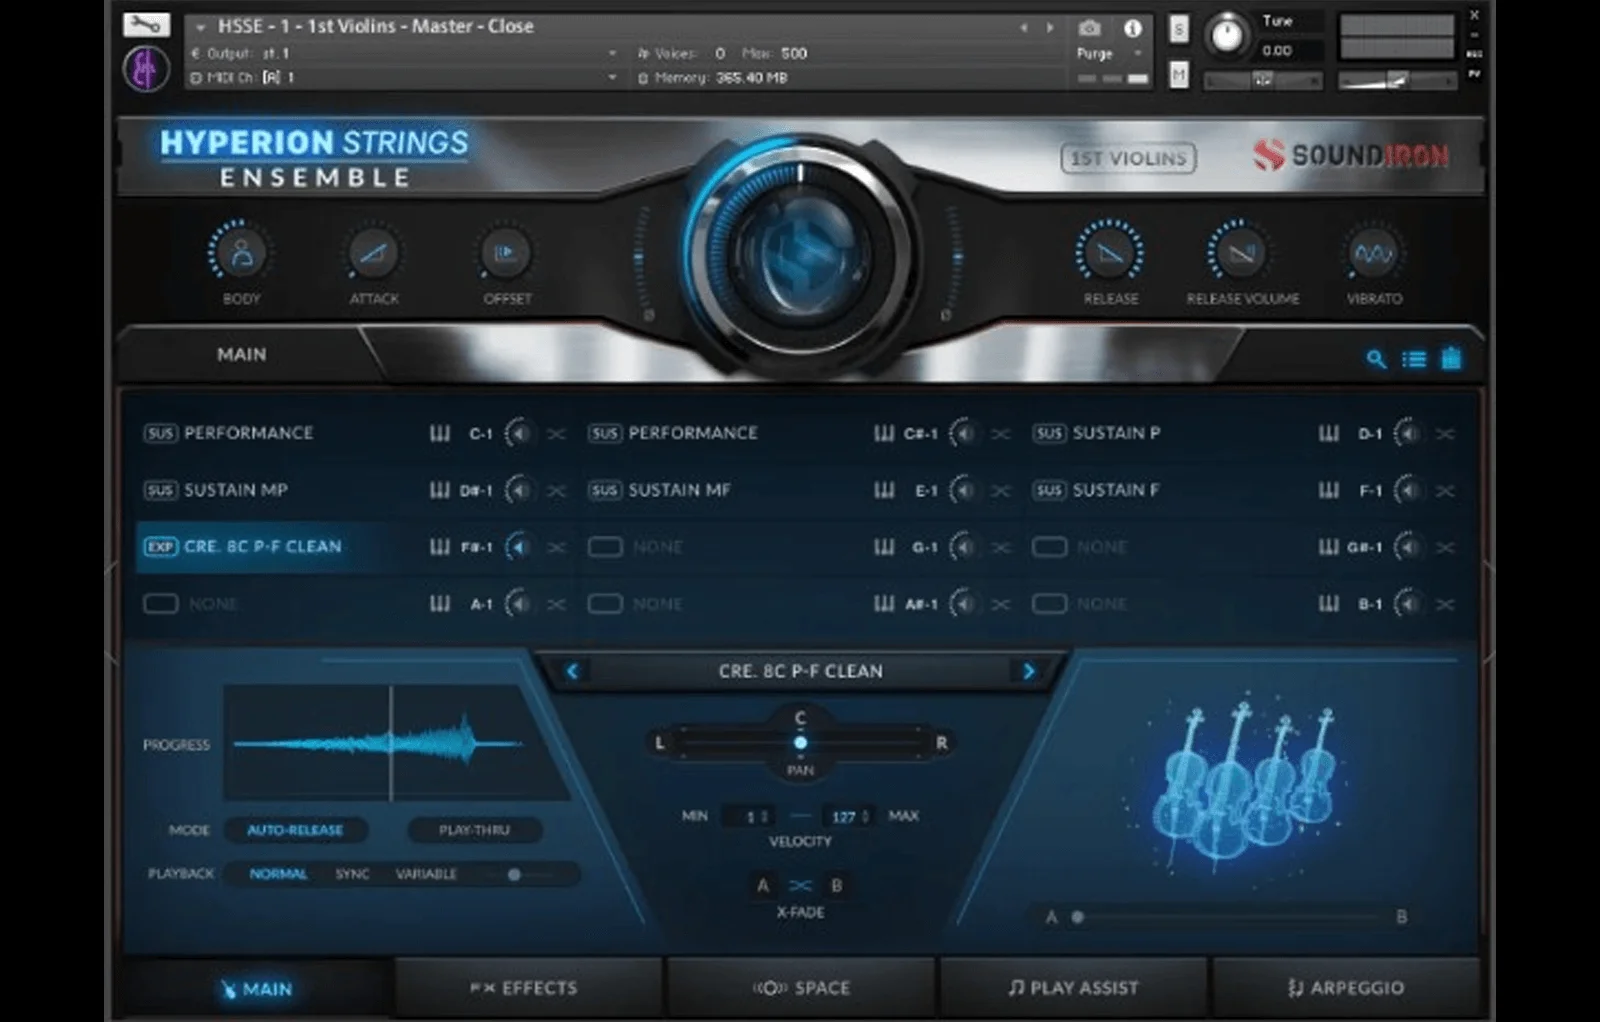
Task: Adjust the Pan slider handle
Action: point(800,743)
